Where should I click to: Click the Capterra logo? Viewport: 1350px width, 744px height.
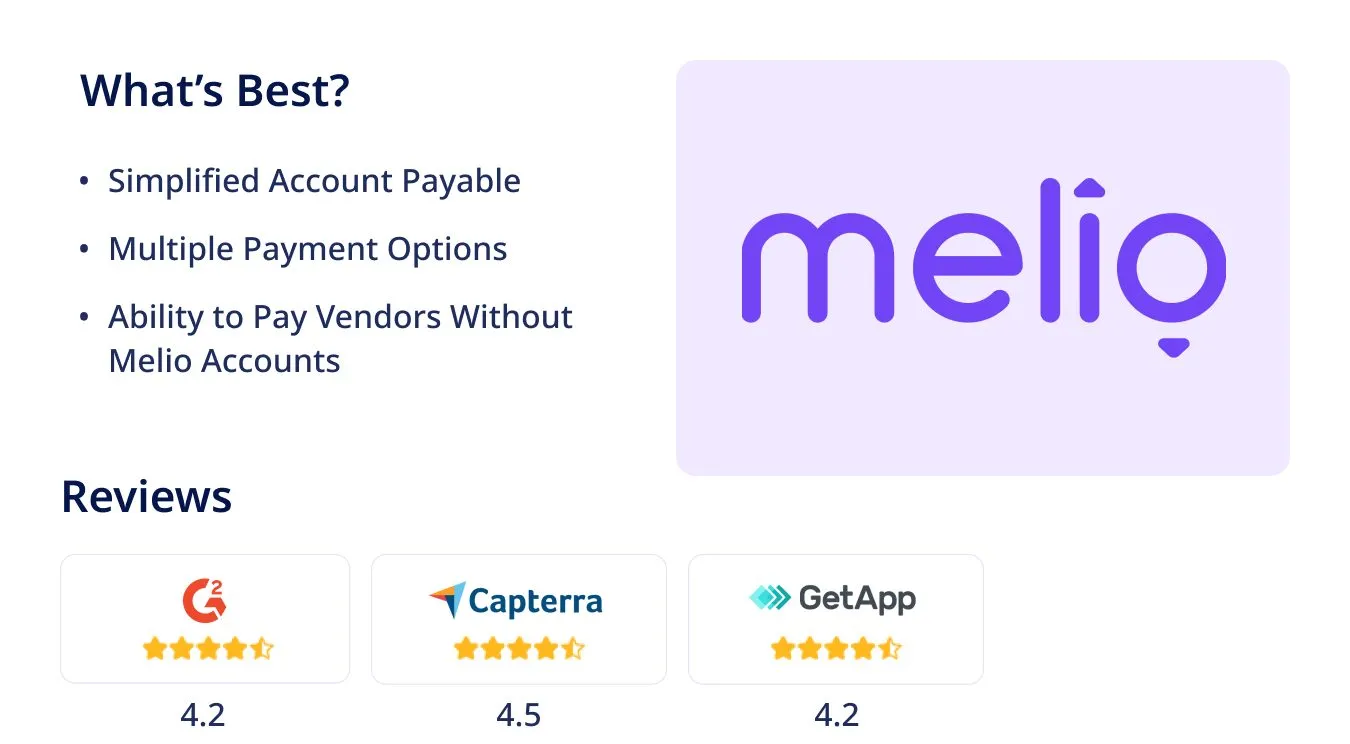coord(516,600)
